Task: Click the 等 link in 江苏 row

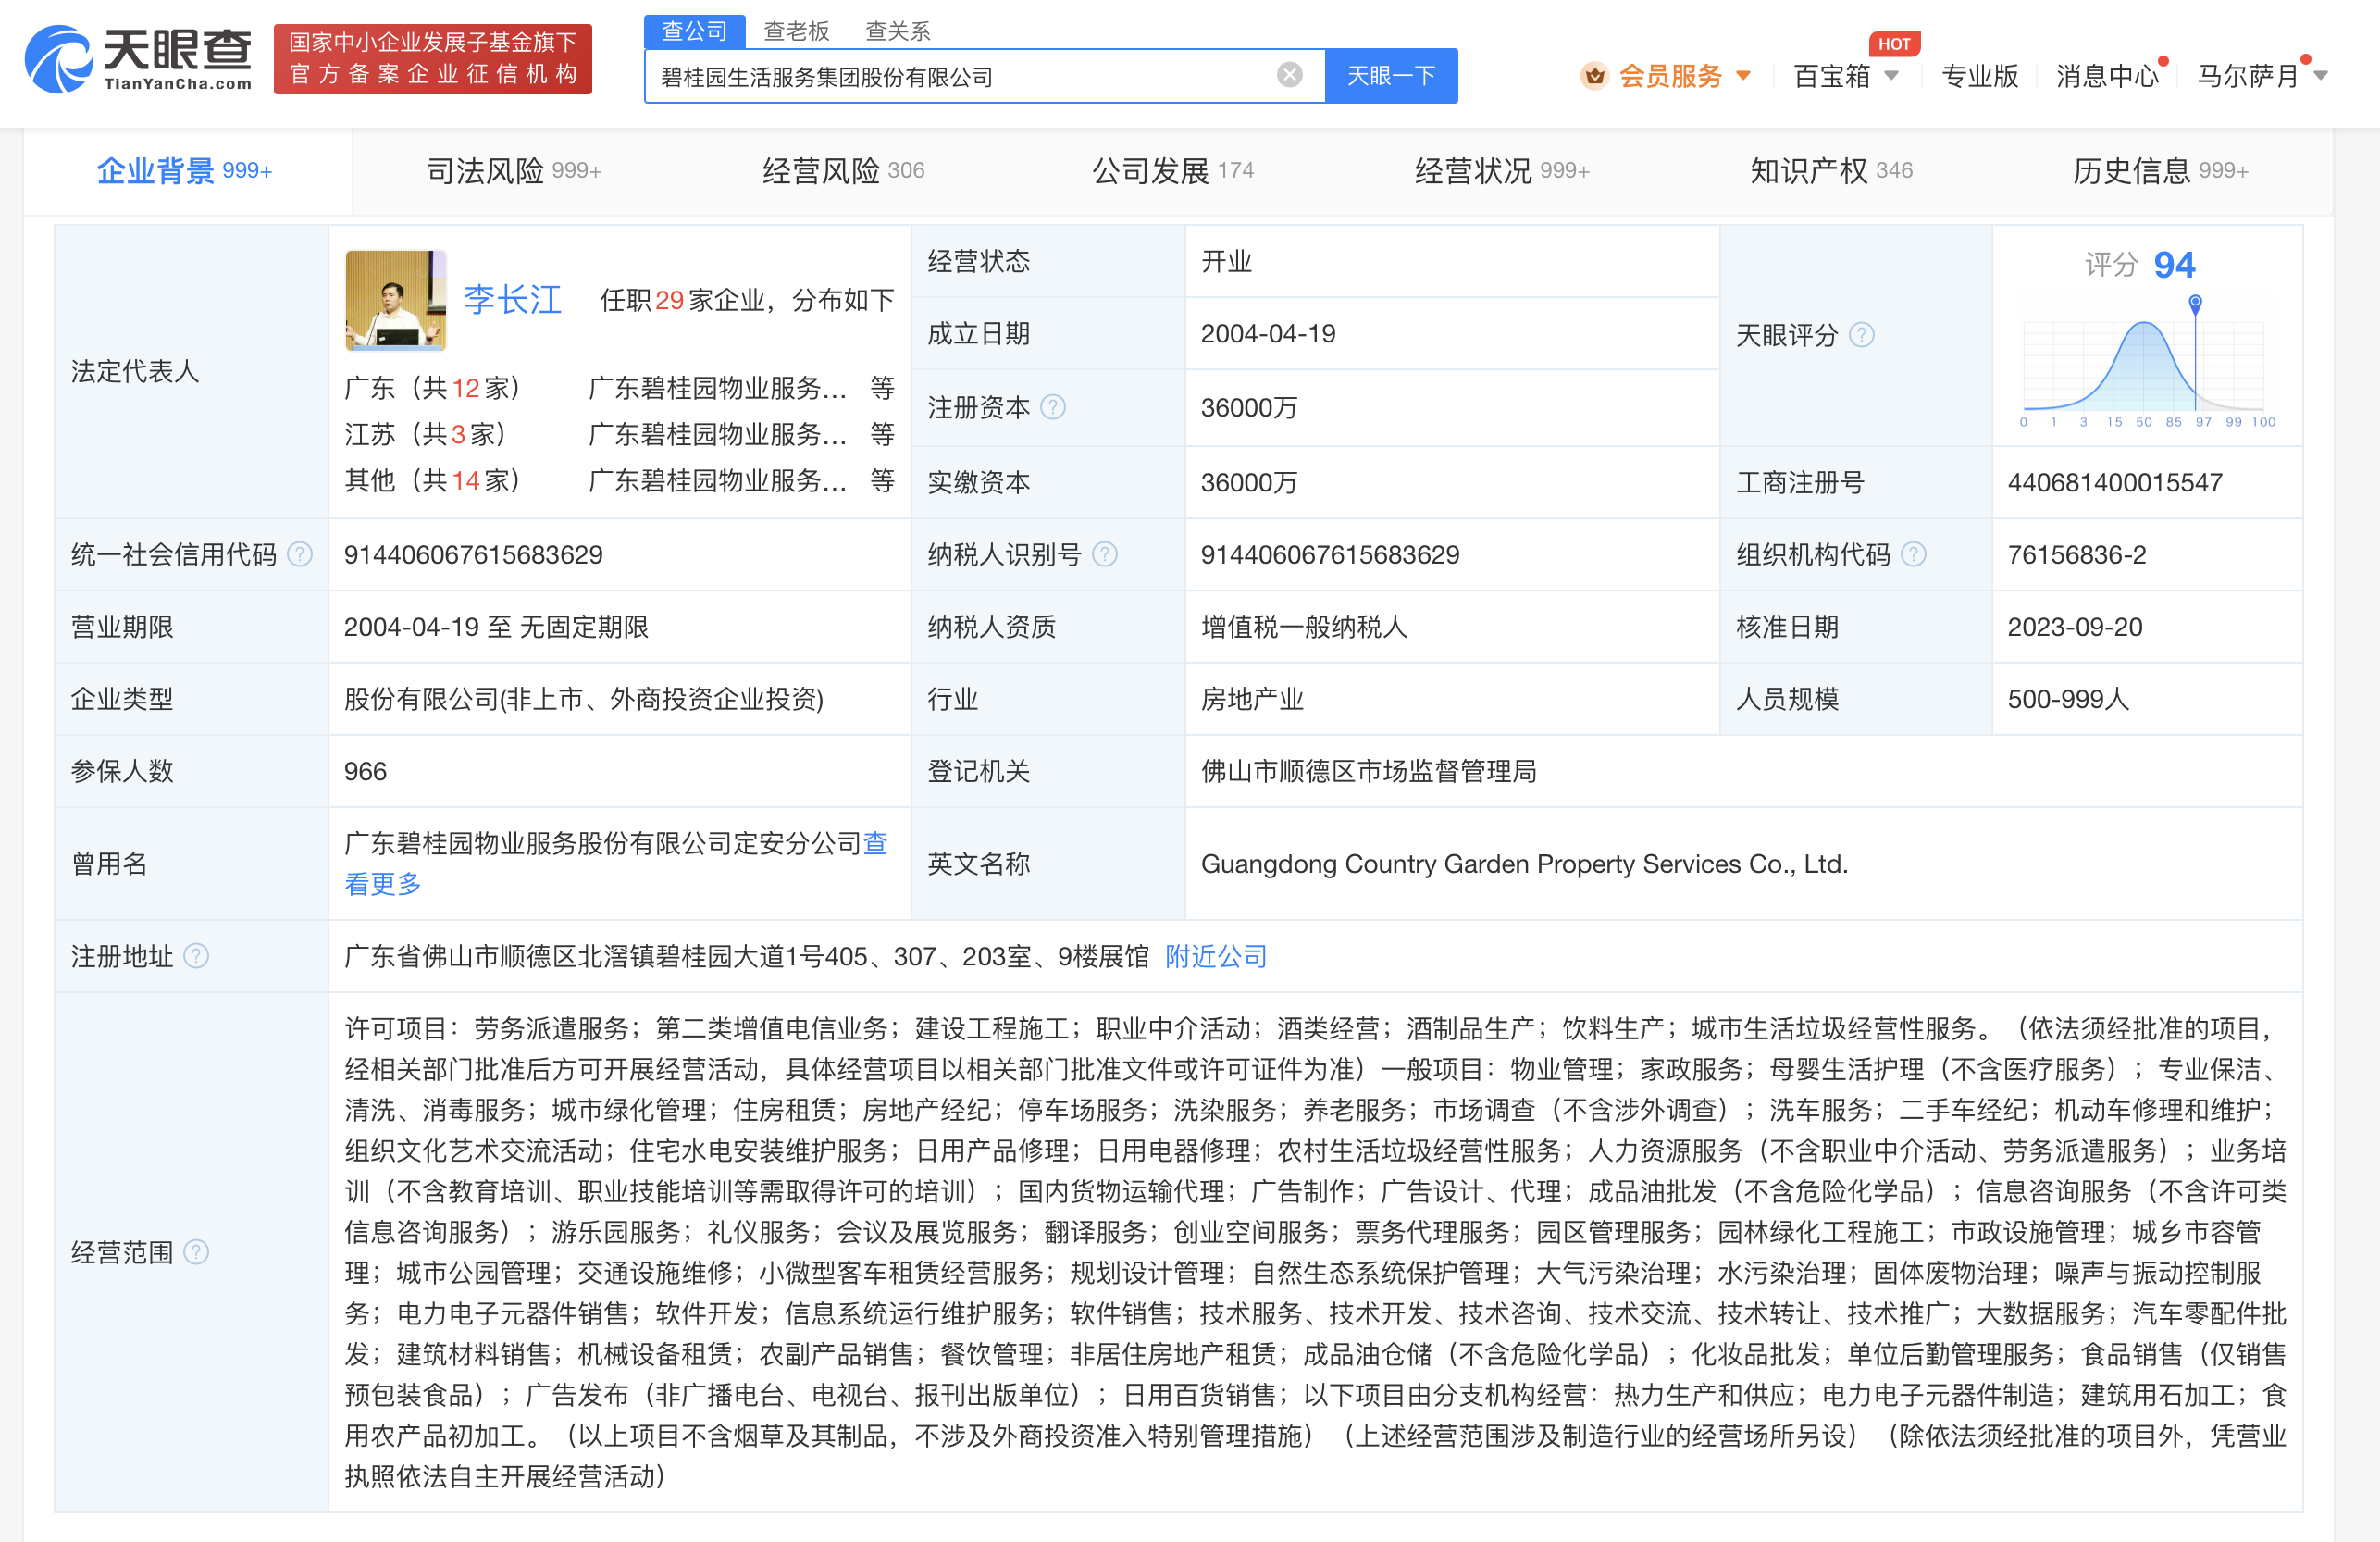Action: (882, 434)
